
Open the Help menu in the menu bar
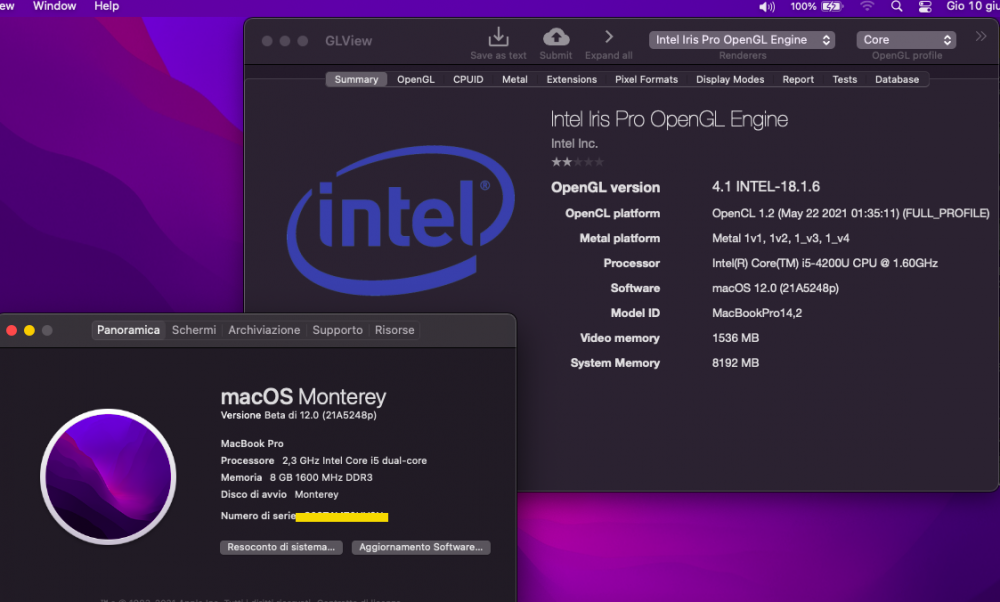[107, 6]
